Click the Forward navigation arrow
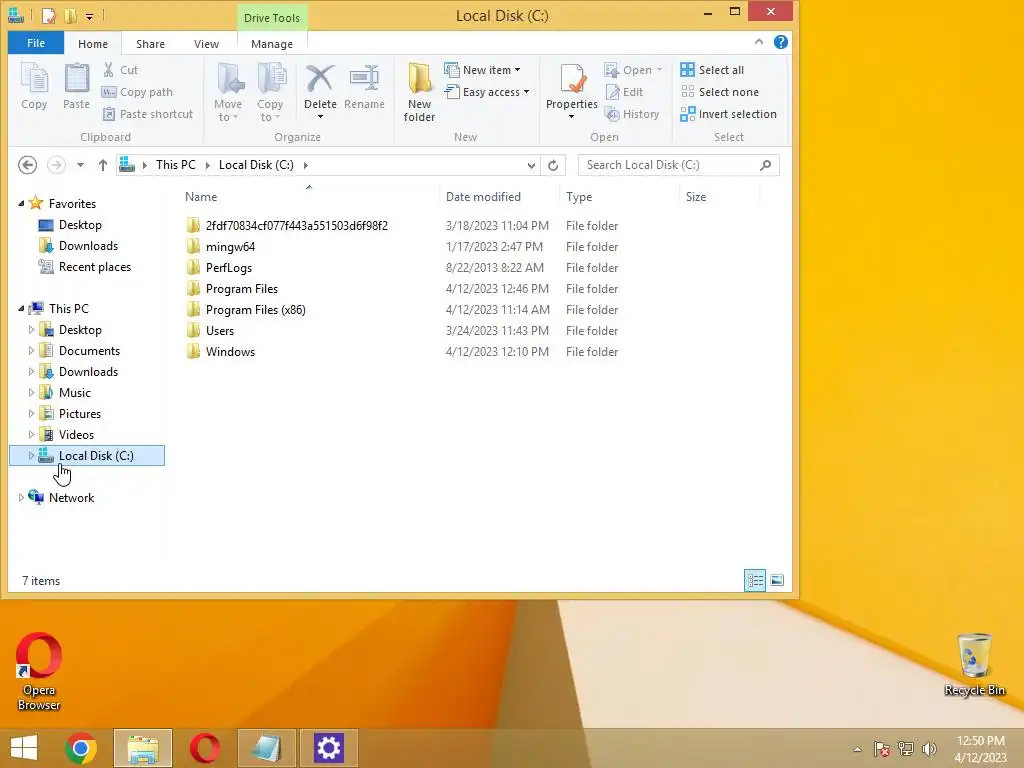This screenshot has height=768, width=1024. pos(56,165)
